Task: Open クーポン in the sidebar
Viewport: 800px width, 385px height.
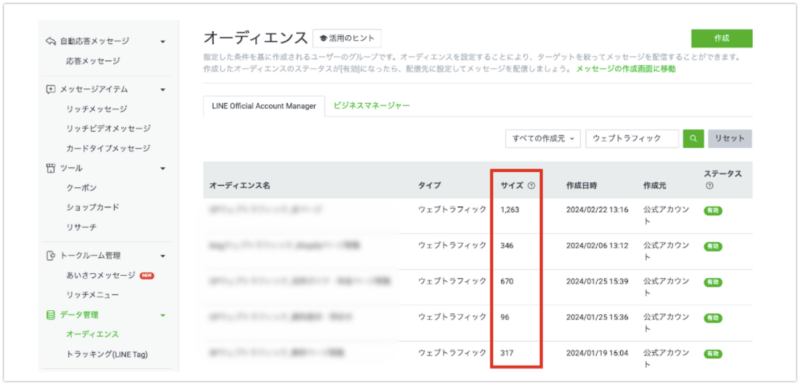Action: [81, 188]
